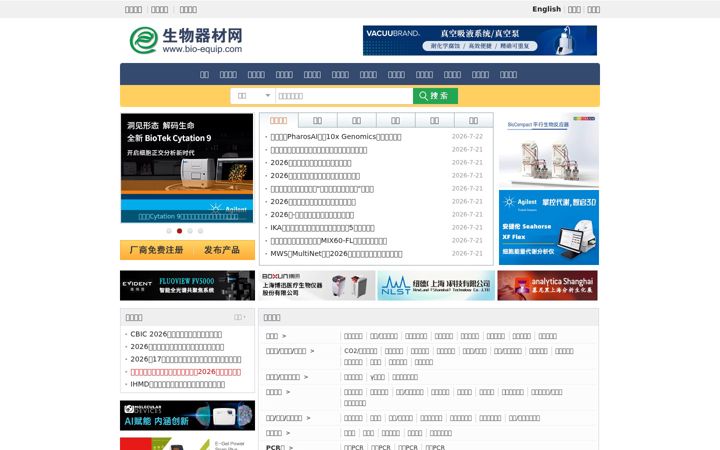Expand the PCR category row
The width and height of the screenshot is (720, 450).
point(279,447)
